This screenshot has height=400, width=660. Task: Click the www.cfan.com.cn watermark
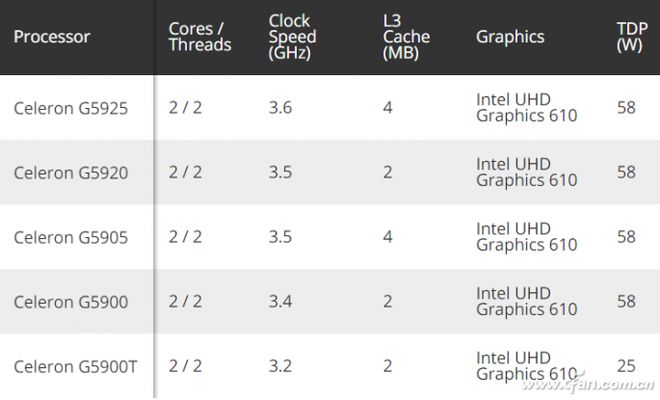[588, 384]
